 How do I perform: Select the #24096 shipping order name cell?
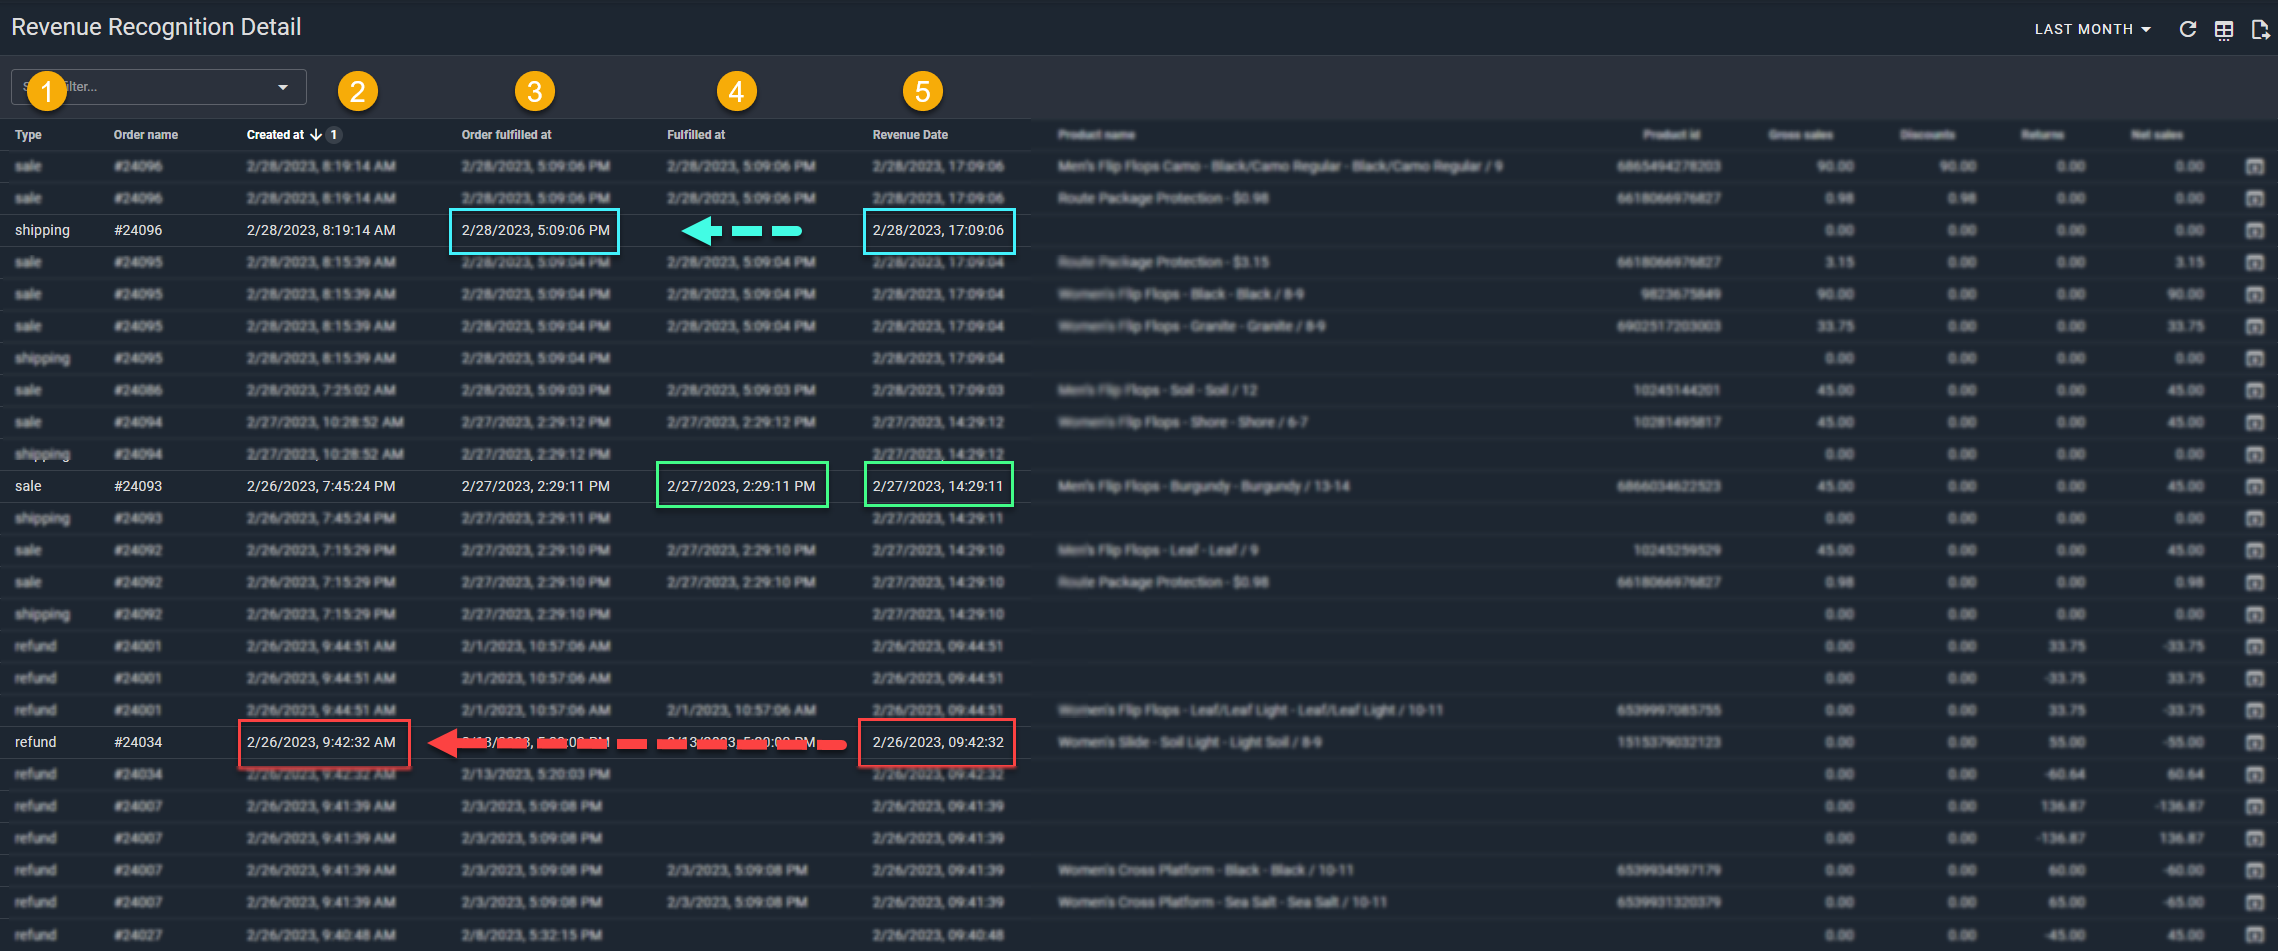pyautogui.click(x=138, y=231)
